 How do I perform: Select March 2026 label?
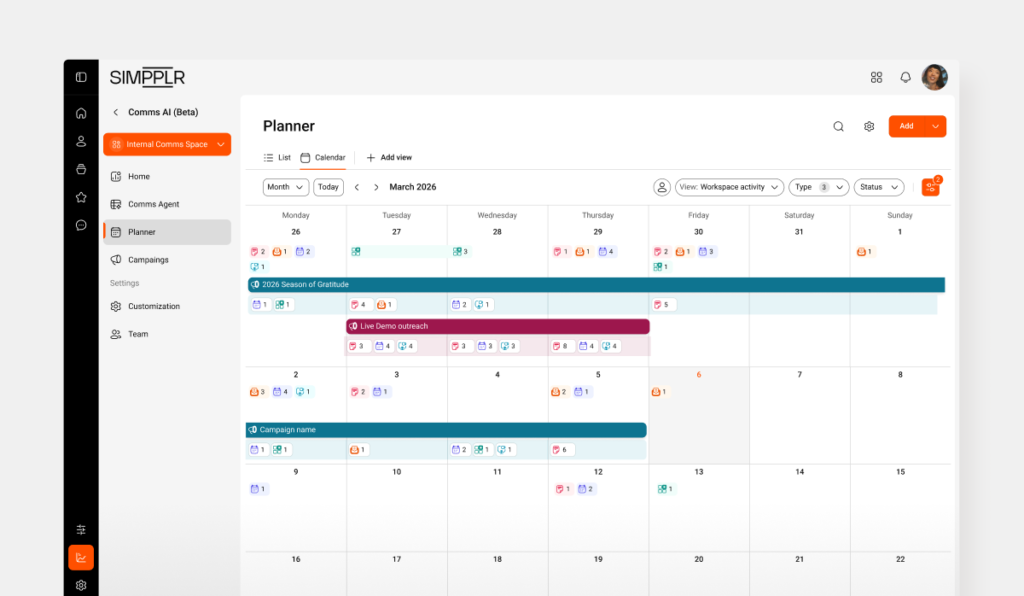coord(413,187)
